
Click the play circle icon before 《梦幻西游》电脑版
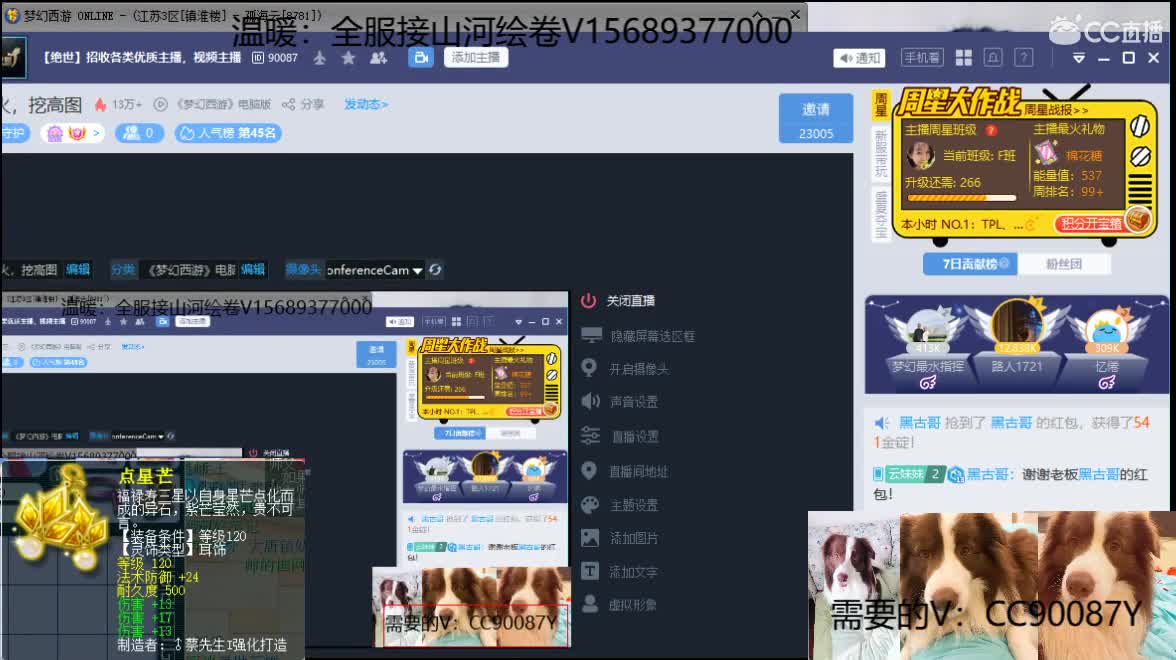point(160,104)
